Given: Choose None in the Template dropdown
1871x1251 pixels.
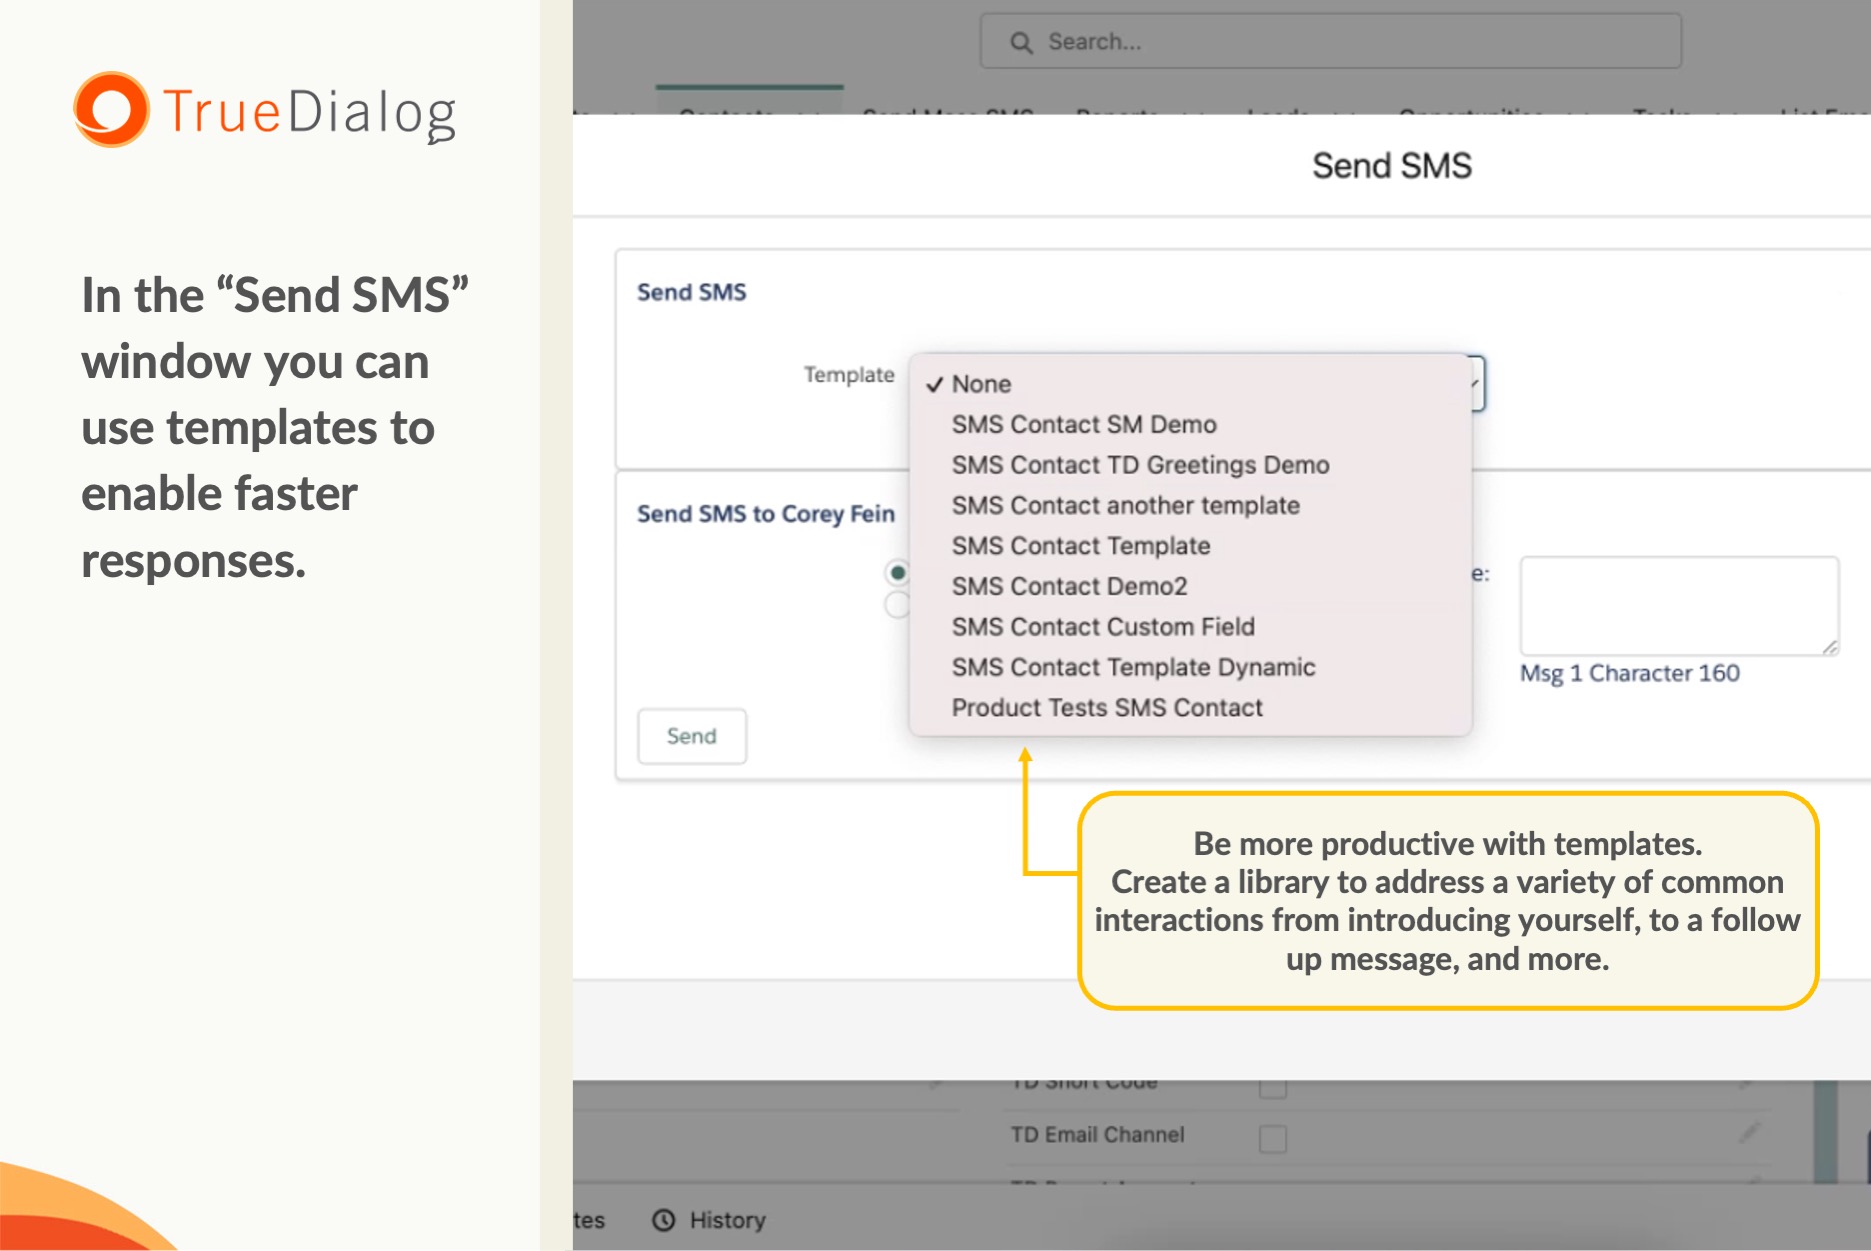Looking at the screenshot, I should (x=981, y=384).
